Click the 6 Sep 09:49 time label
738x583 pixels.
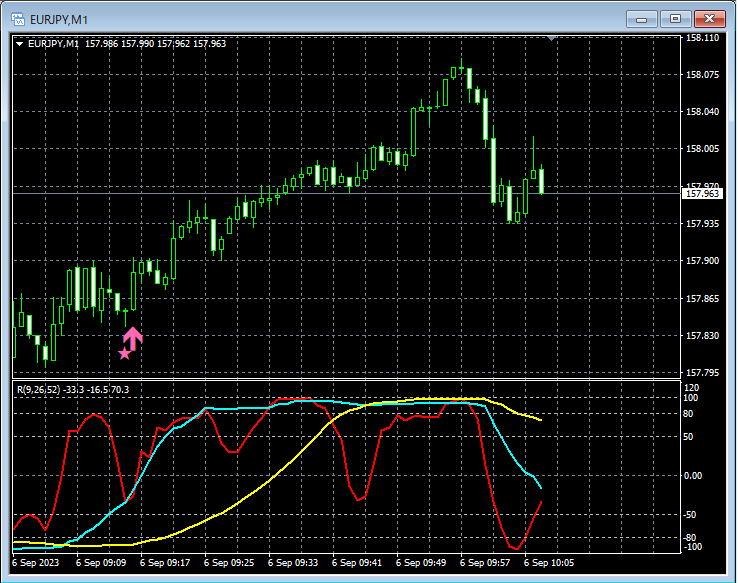coord(421,563)
